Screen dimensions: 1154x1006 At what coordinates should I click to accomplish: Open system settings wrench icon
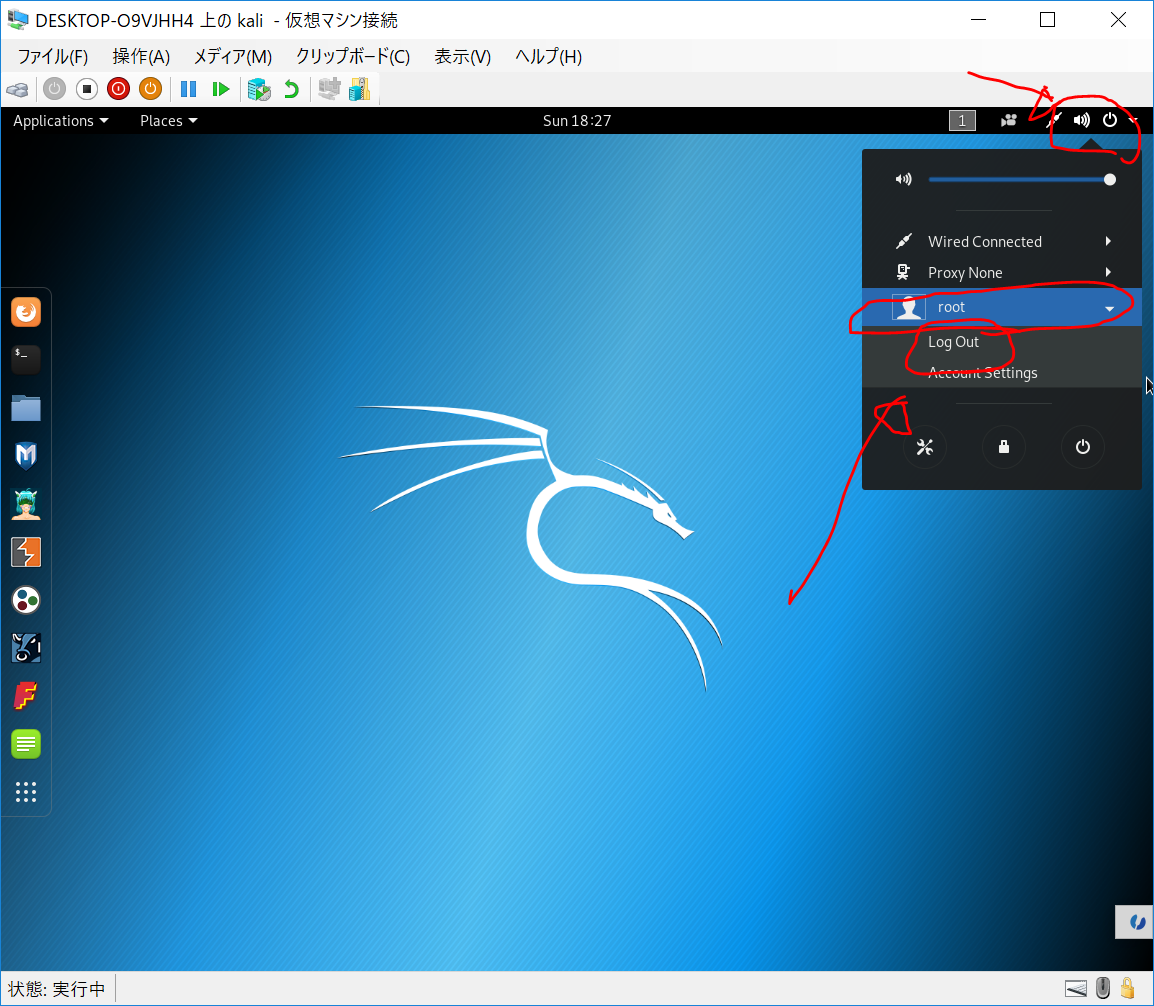(925, 448)
